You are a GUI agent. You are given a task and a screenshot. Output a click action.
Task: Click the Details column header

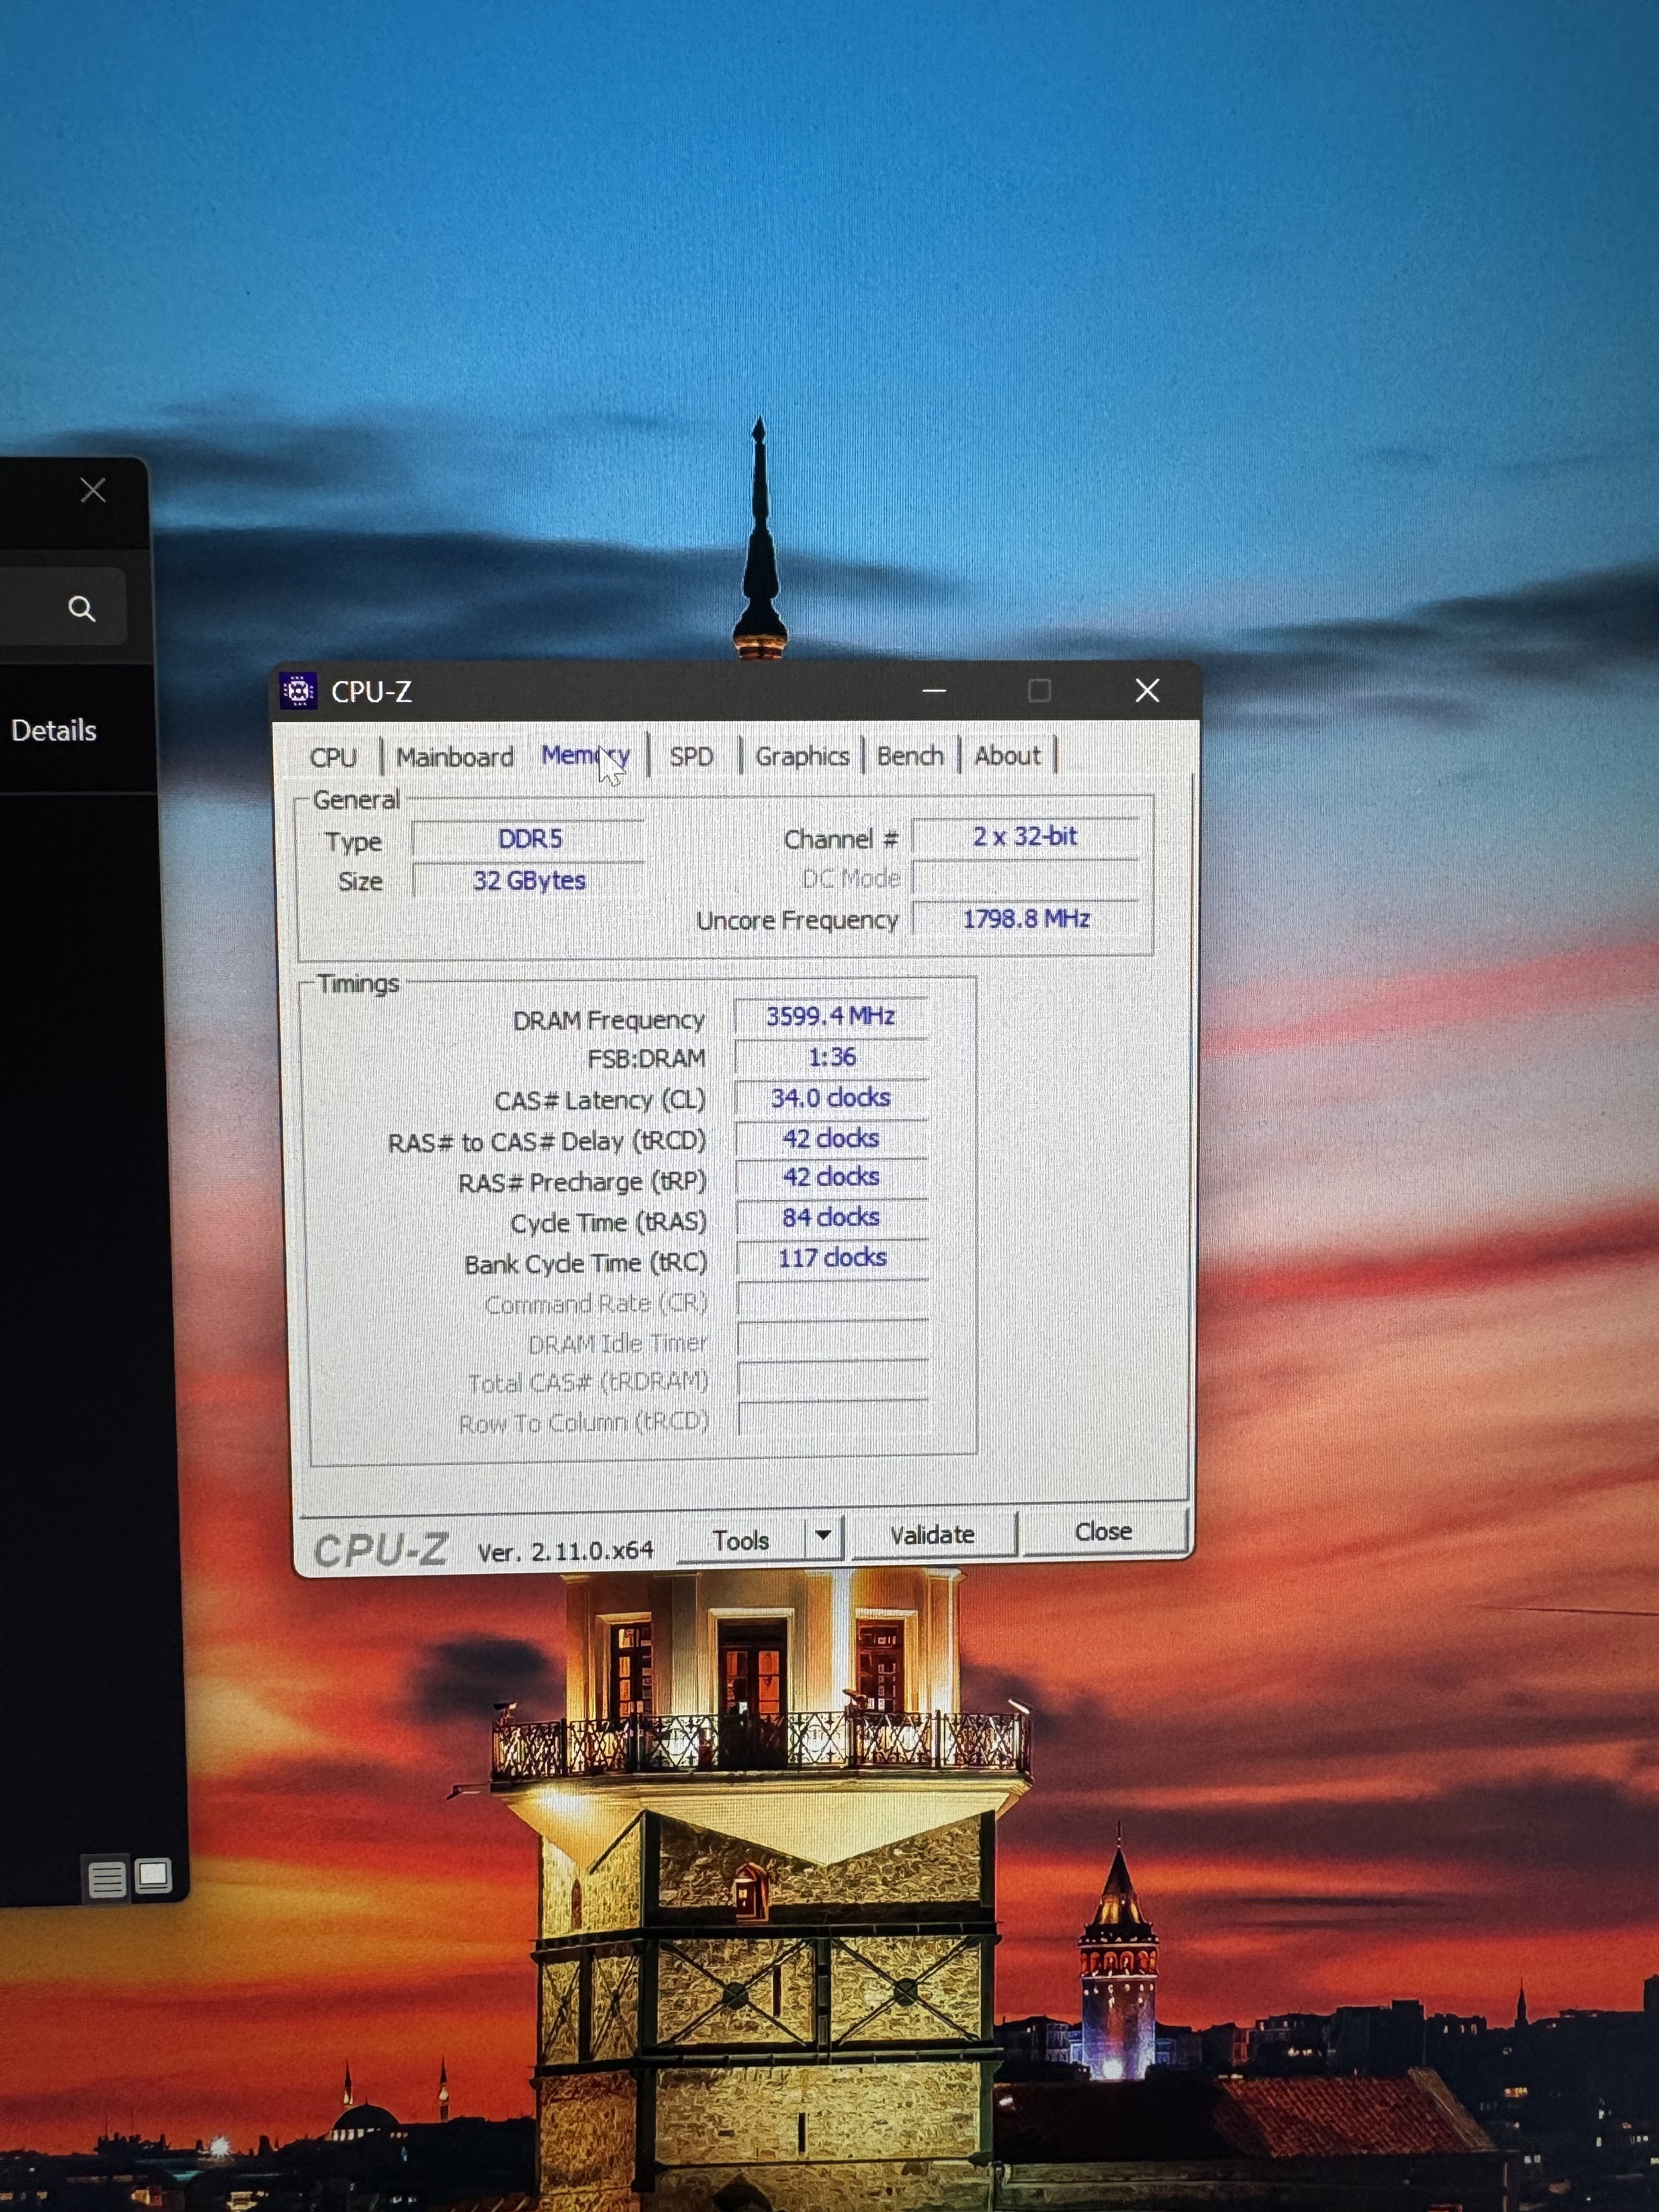tap(54, 731)
